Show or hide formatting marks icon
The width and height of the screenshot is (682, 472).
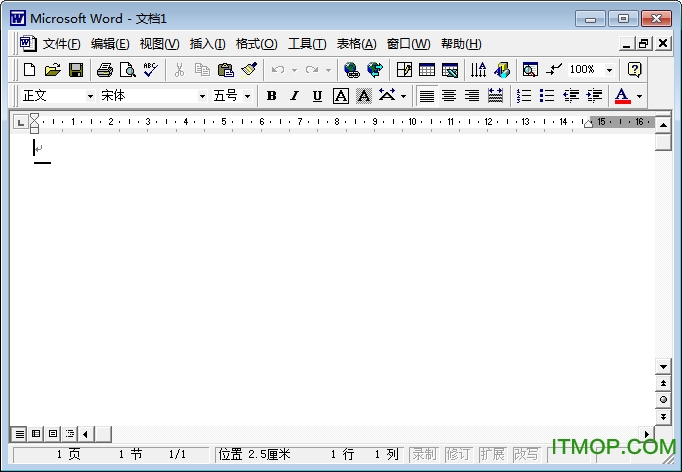click(554, 70)
